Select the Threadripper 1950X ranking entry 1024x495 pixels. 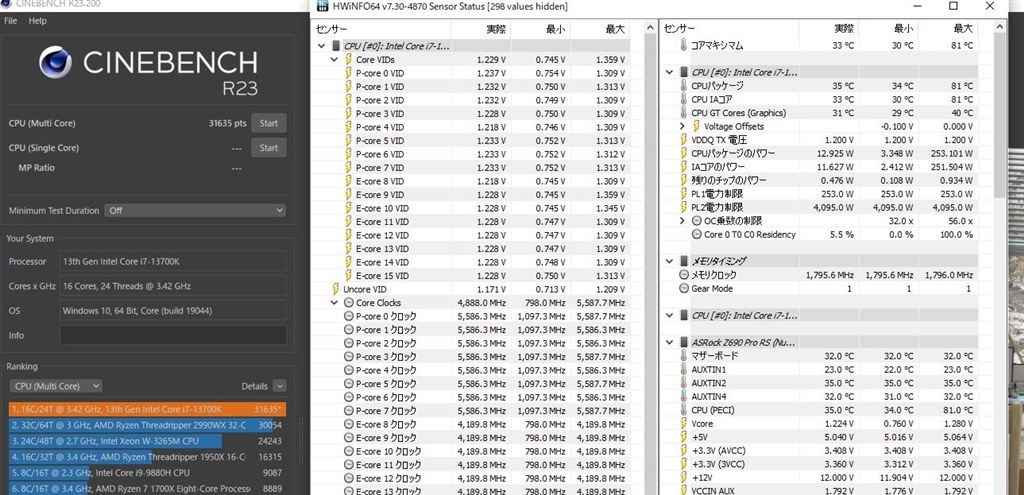pyautogui.click(x=148, y=457)
